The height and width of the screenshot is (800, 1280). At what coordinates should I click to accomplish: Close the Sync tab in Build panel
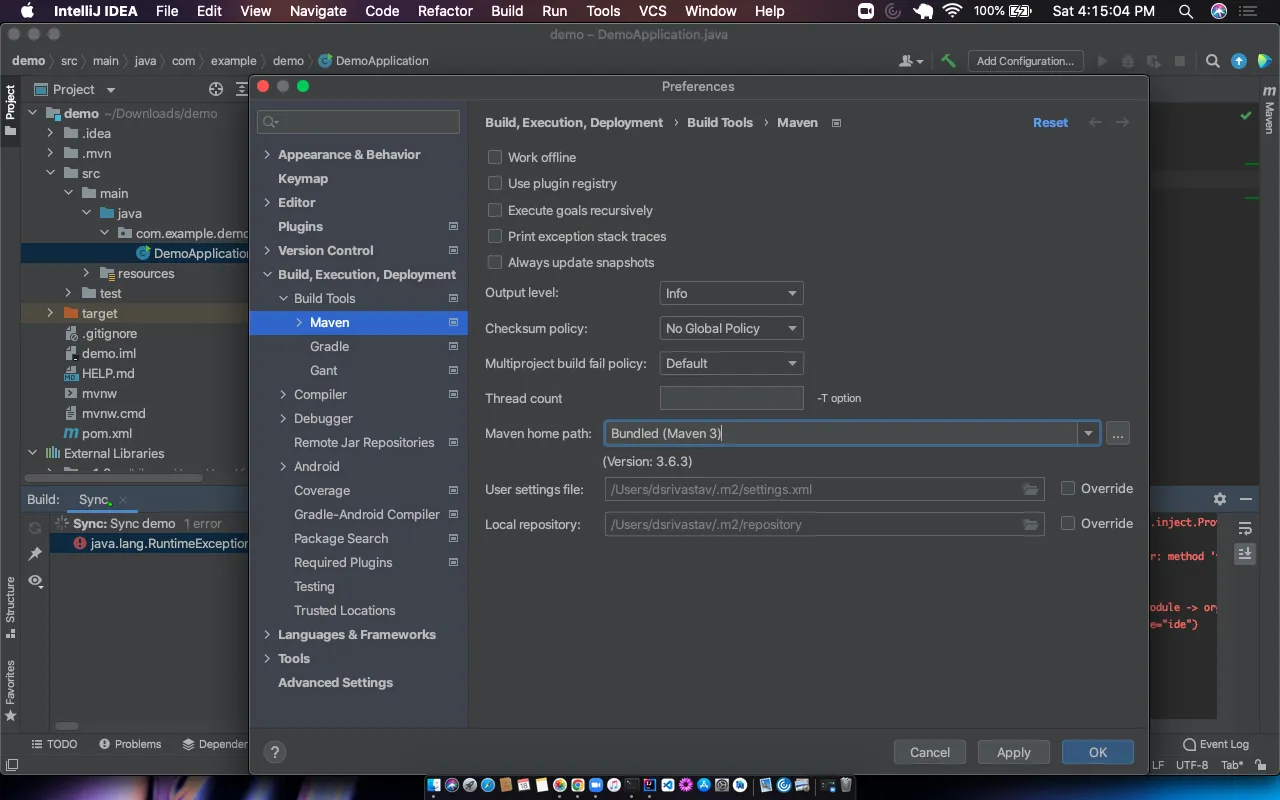pyautogui.click(x=123, y=500)
